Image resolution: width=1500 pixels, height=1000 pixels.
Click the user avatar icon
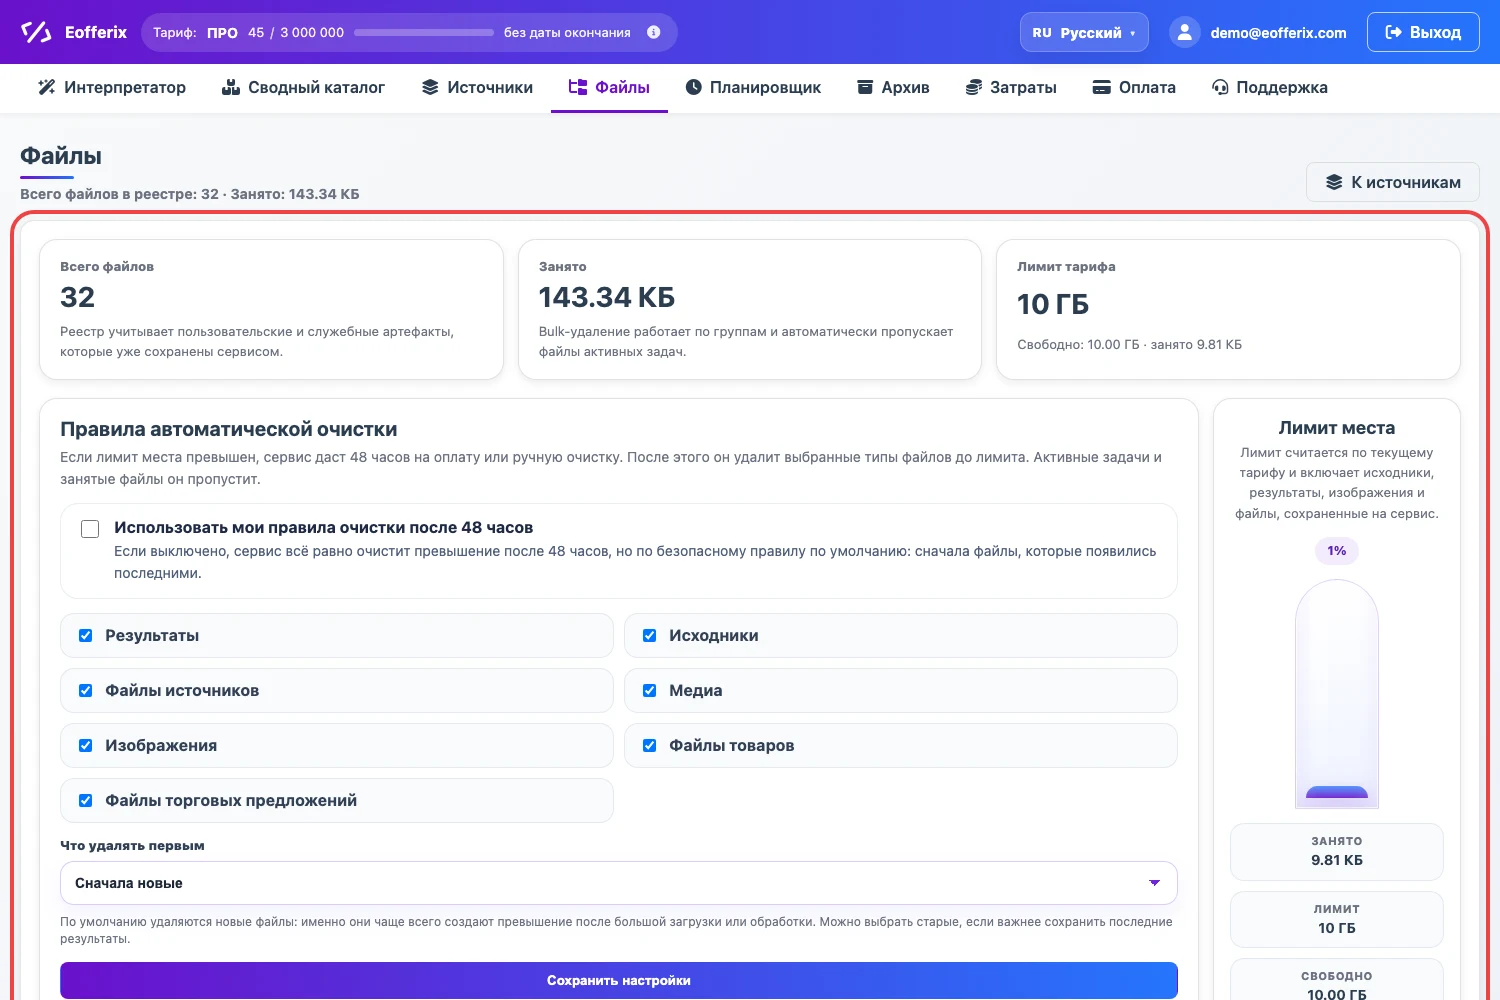(1184, 32)
